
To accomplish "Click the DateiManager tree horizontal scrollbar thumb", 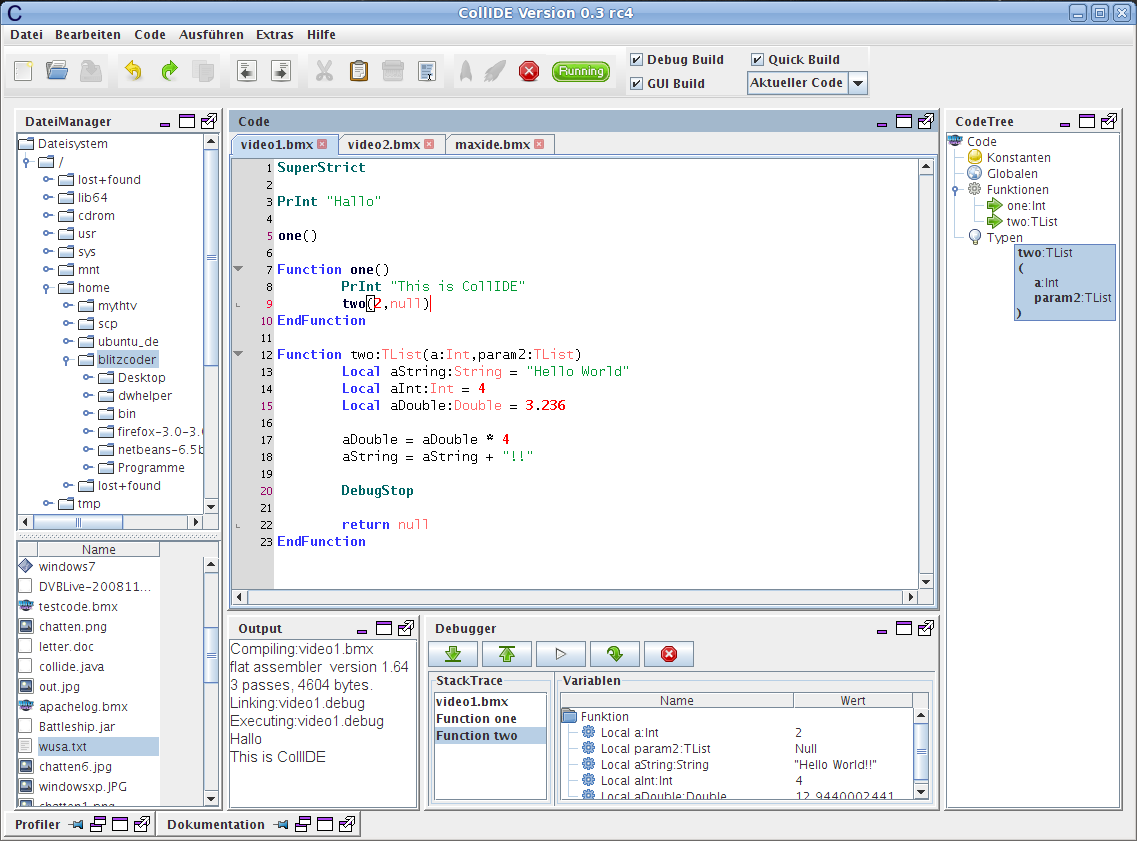I will coord(78,522).
